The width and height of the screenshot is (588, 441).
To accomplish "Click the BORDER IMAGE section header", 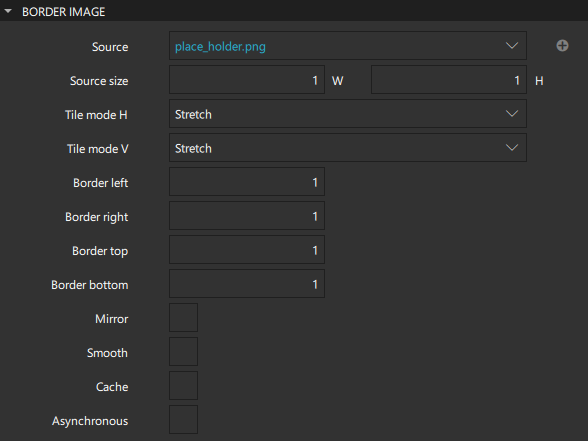I will [x=63, y=12].
